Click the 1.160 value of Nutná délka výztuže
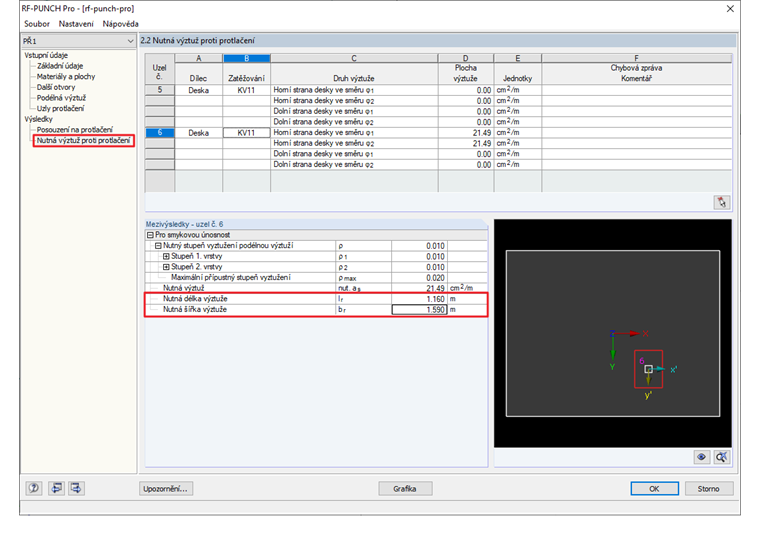 pyautogui.click(x=419, y=299)
